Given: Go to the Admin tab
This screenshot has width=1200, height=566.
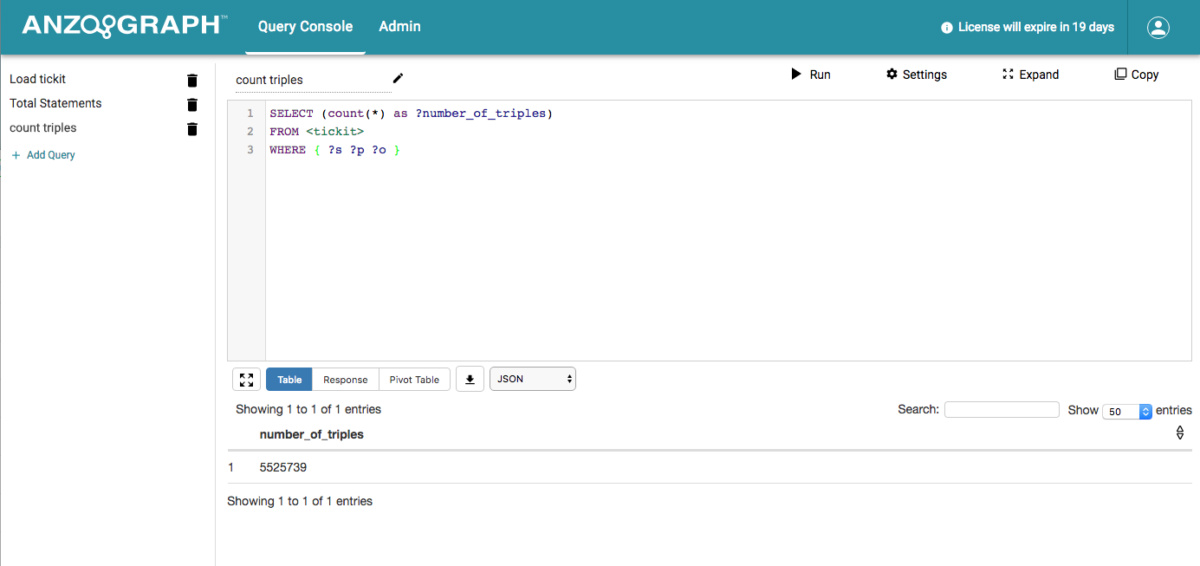Looking at the screenshot, I should pyautogui.click(x=400, y=27).
